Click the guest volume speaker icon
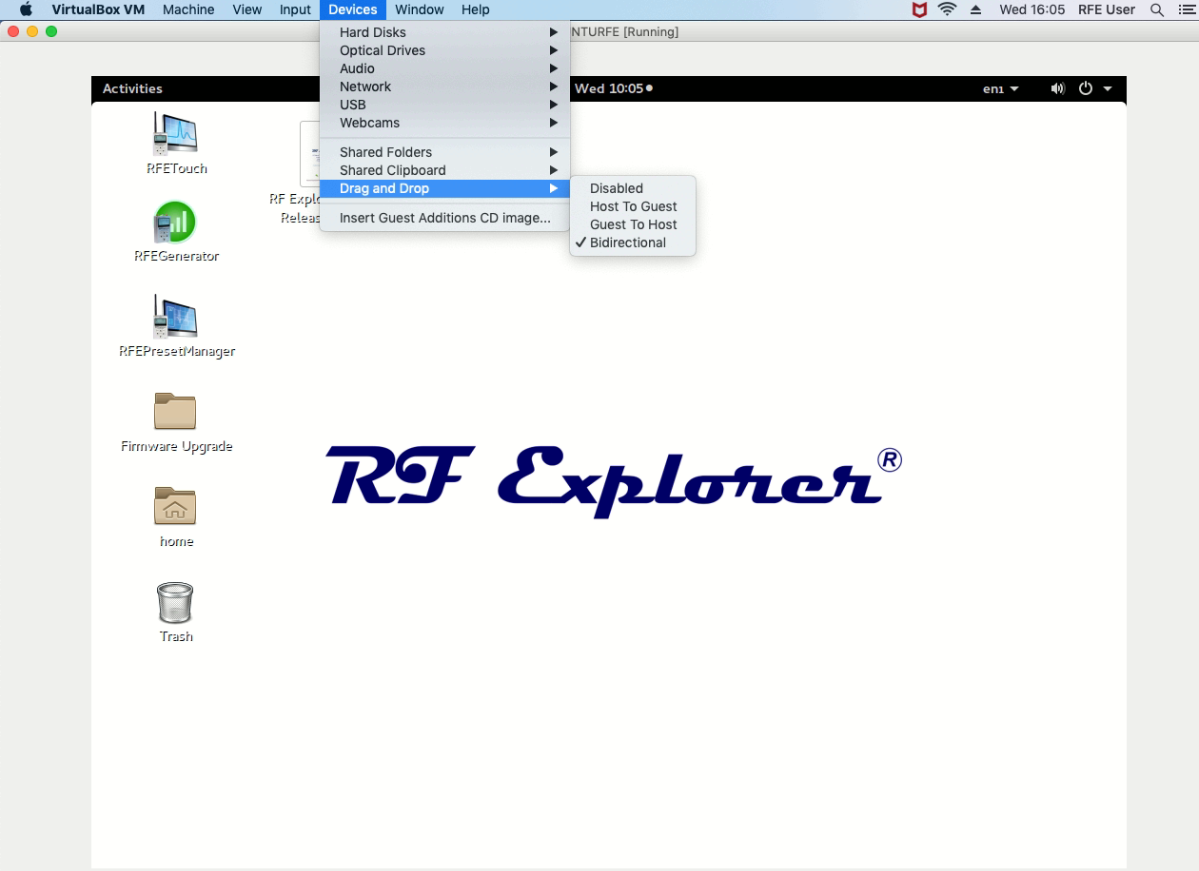 pos(1057,89)
